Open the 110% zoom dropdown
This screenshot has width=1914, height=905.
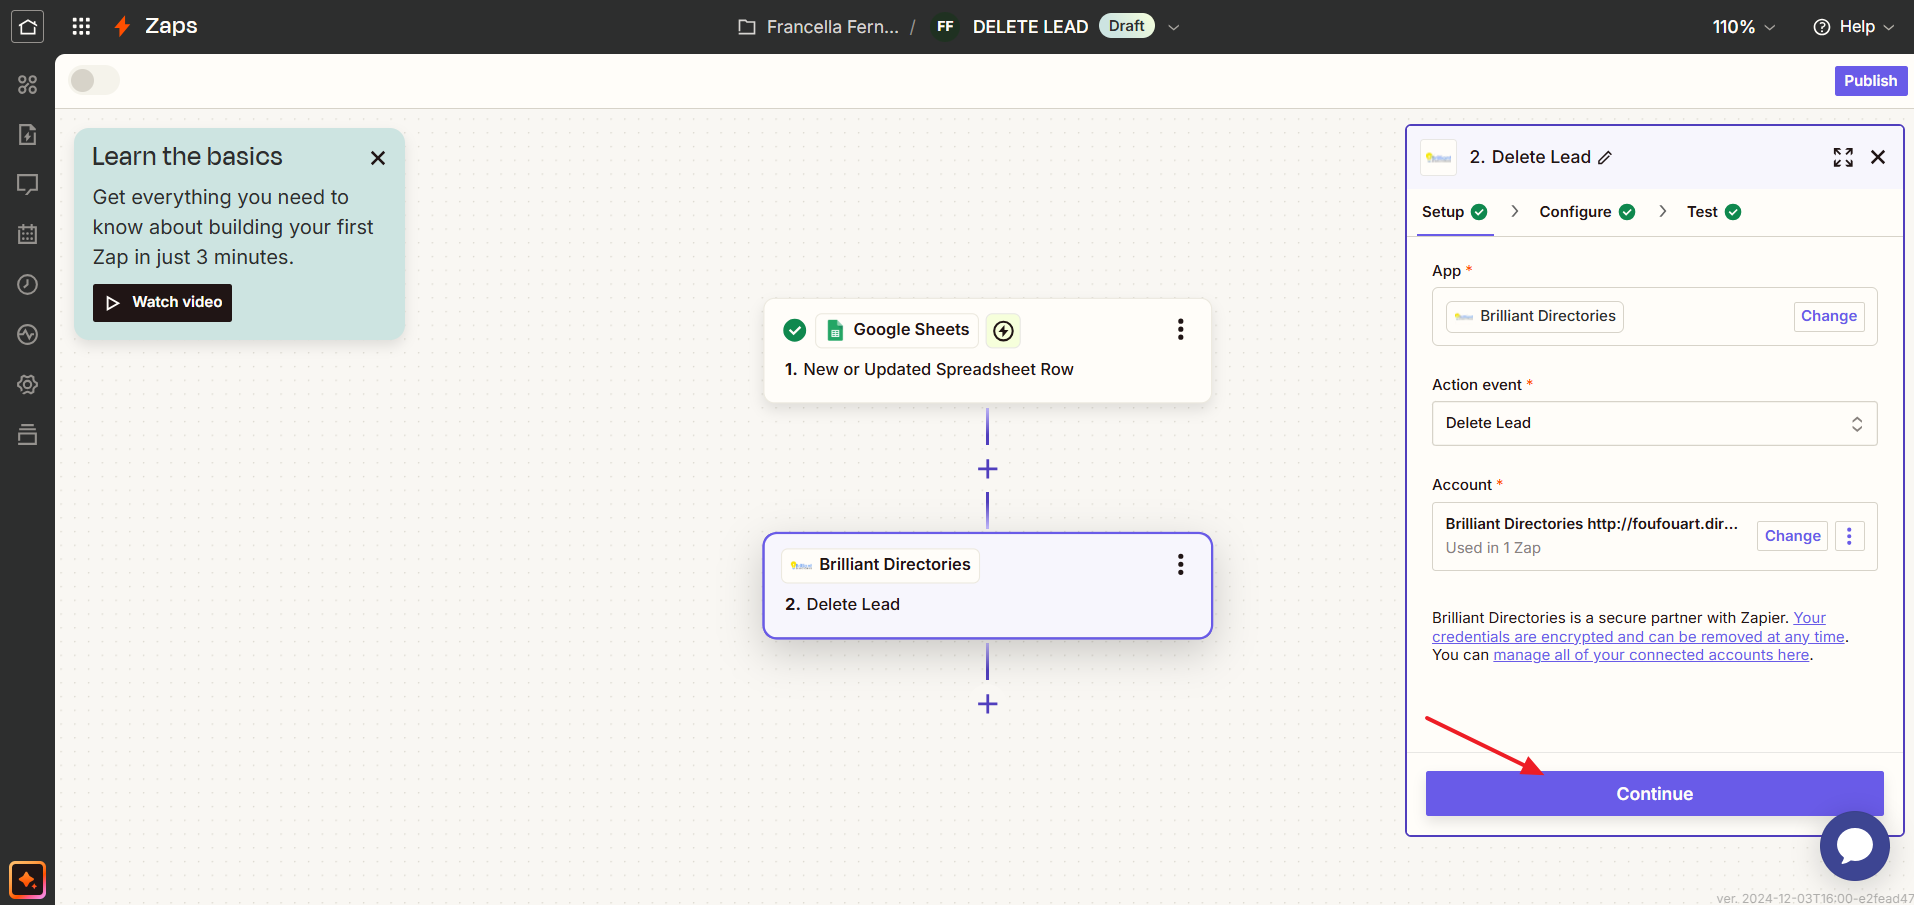pos(1743,27)
